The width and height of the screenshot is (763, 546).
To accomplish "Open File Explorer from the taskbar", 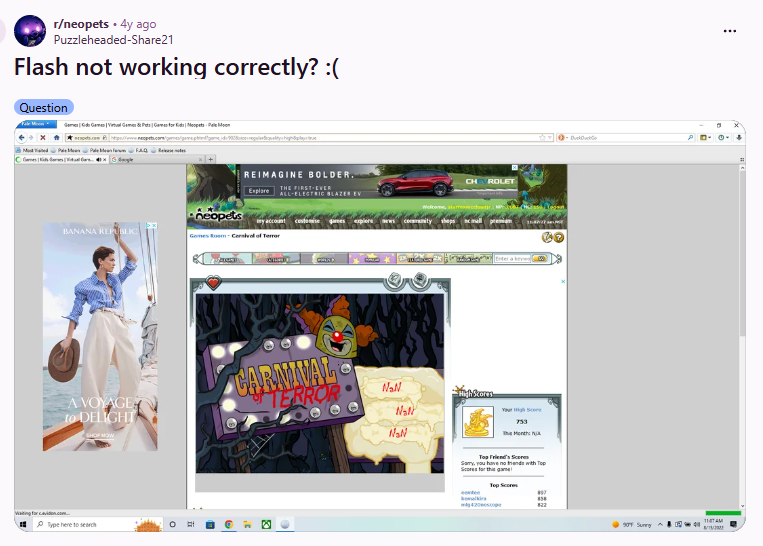I will 248,524.
